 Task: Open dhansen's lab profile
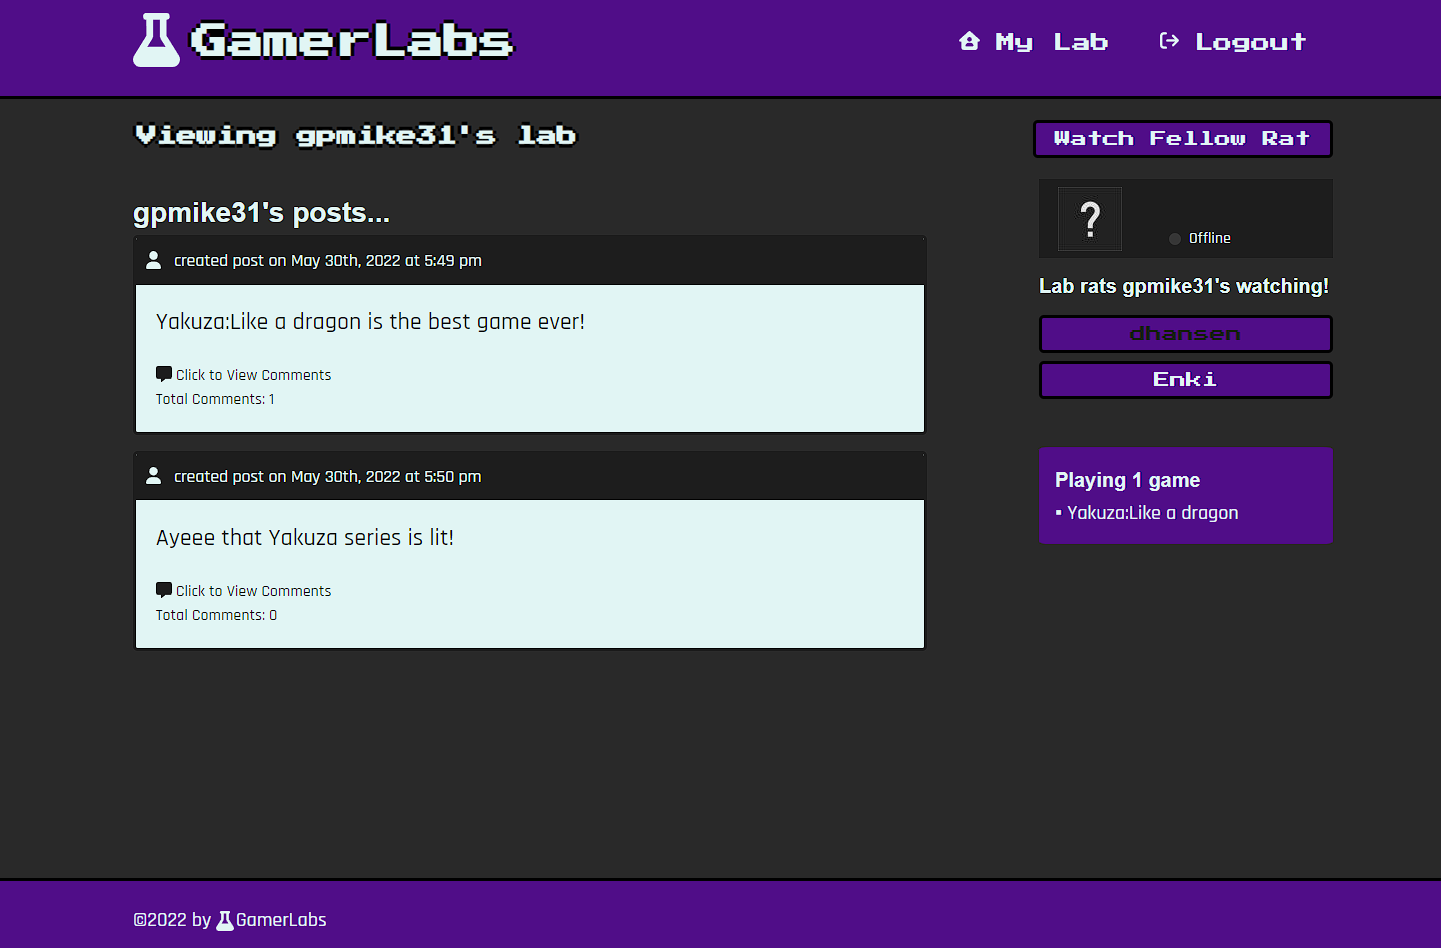pyautogui.click(x=1185, y=333)
